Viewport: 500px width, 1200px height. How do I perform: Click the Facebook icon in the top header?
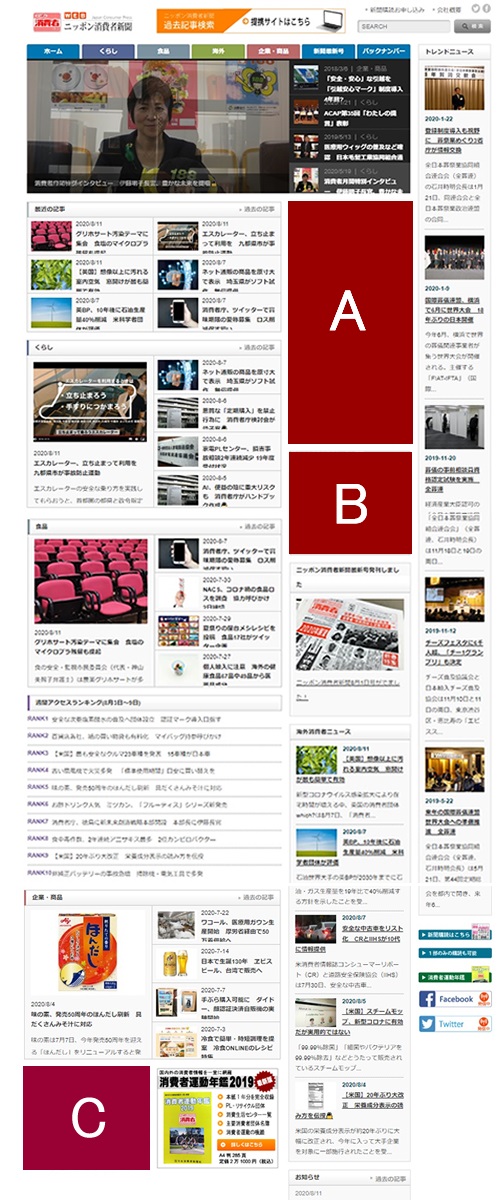point(488,9)
